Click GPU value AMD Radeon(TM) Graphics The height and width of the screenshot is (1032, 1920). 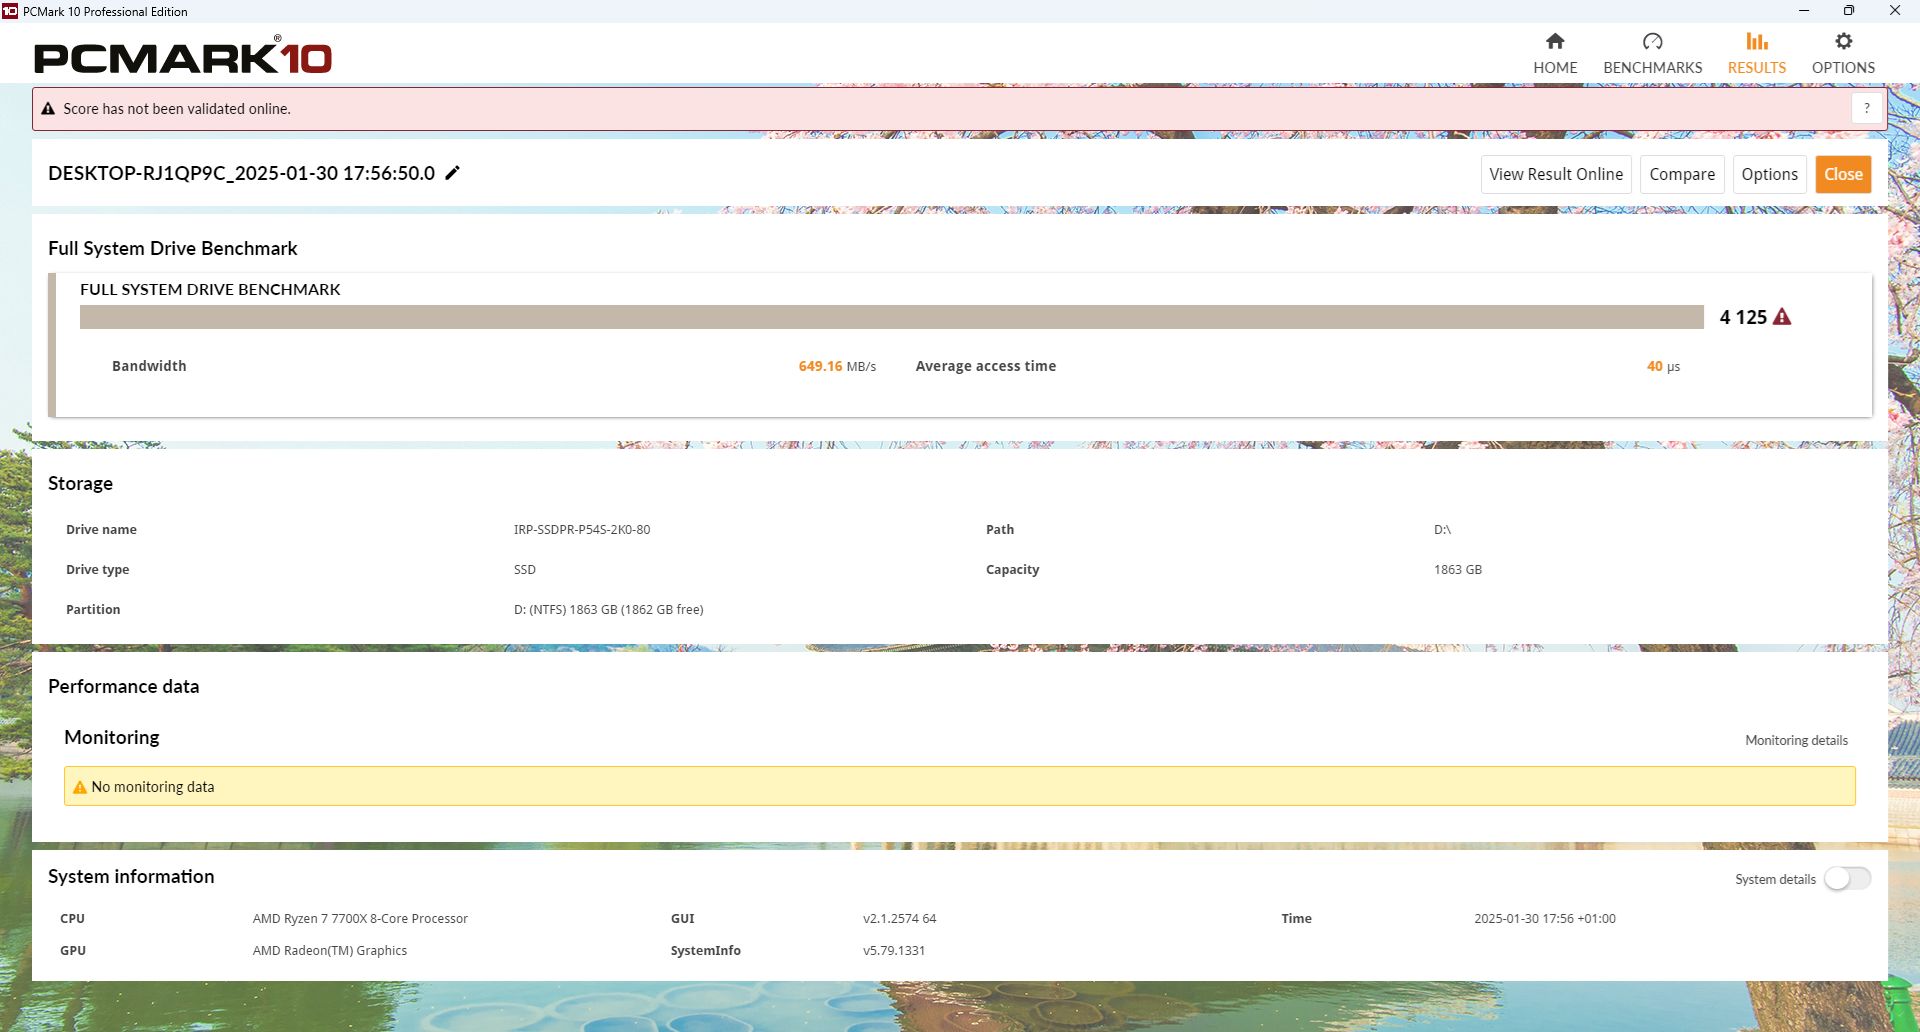[x=330, y=950]
